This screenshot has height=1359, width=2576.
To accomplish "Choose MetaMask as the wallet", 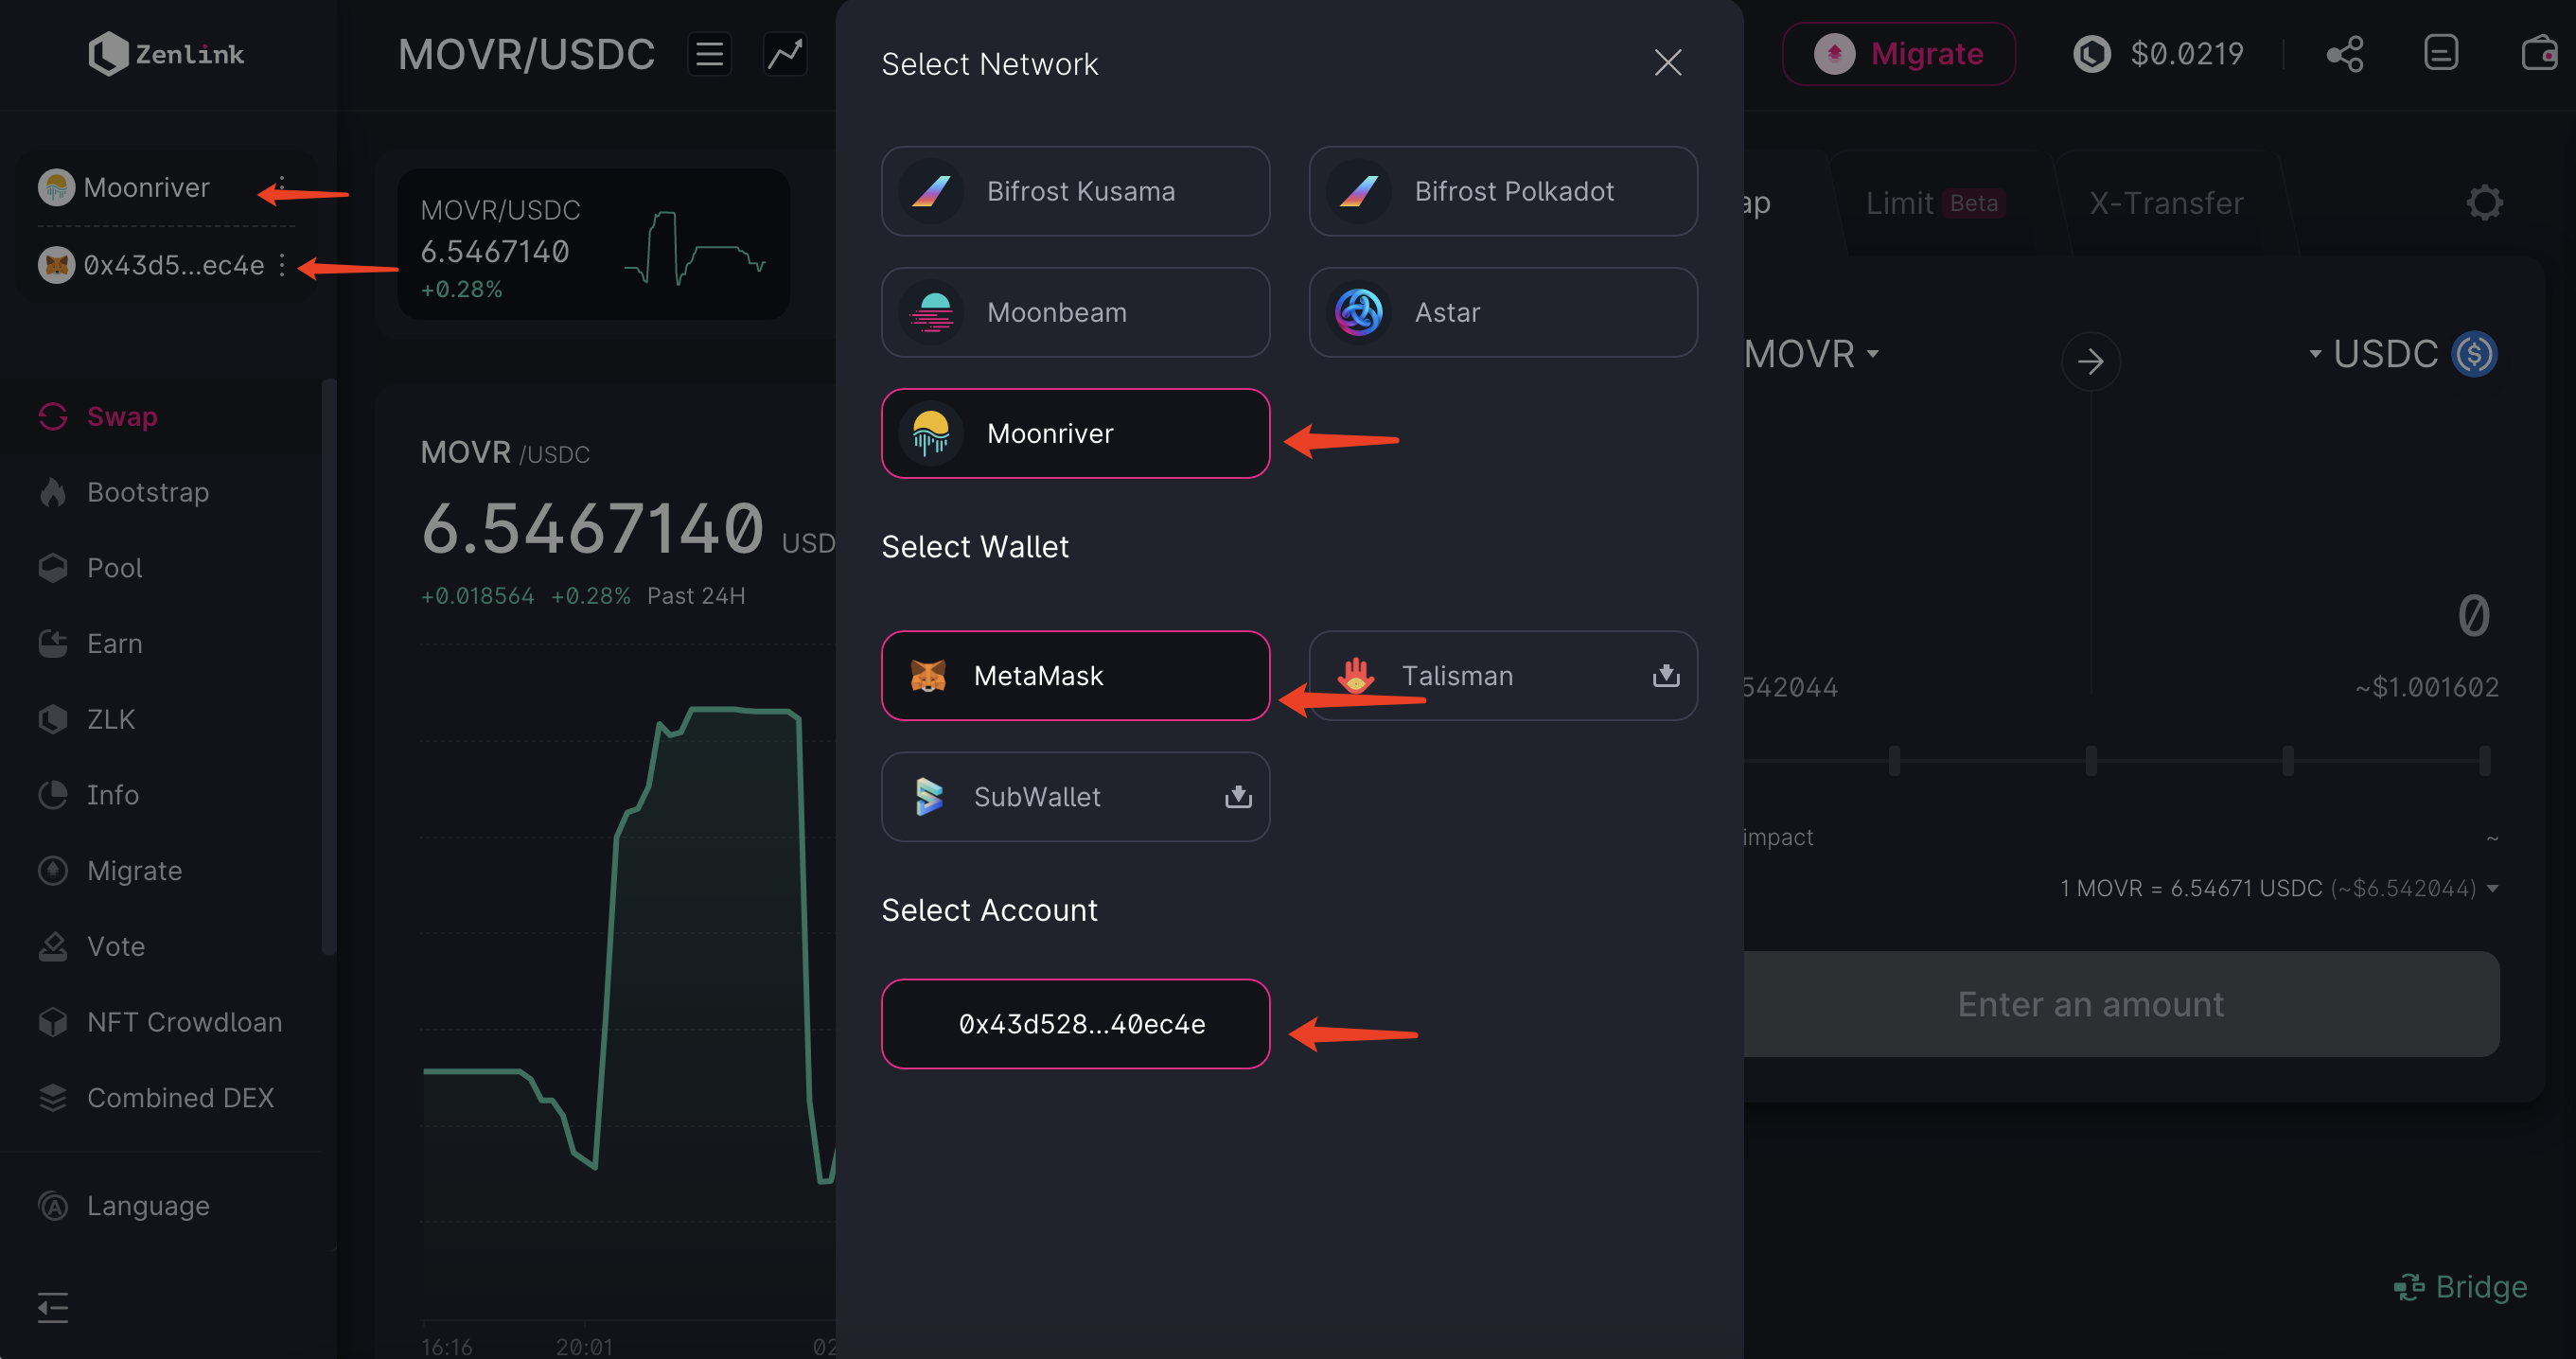I will (x=1075, y=676).
